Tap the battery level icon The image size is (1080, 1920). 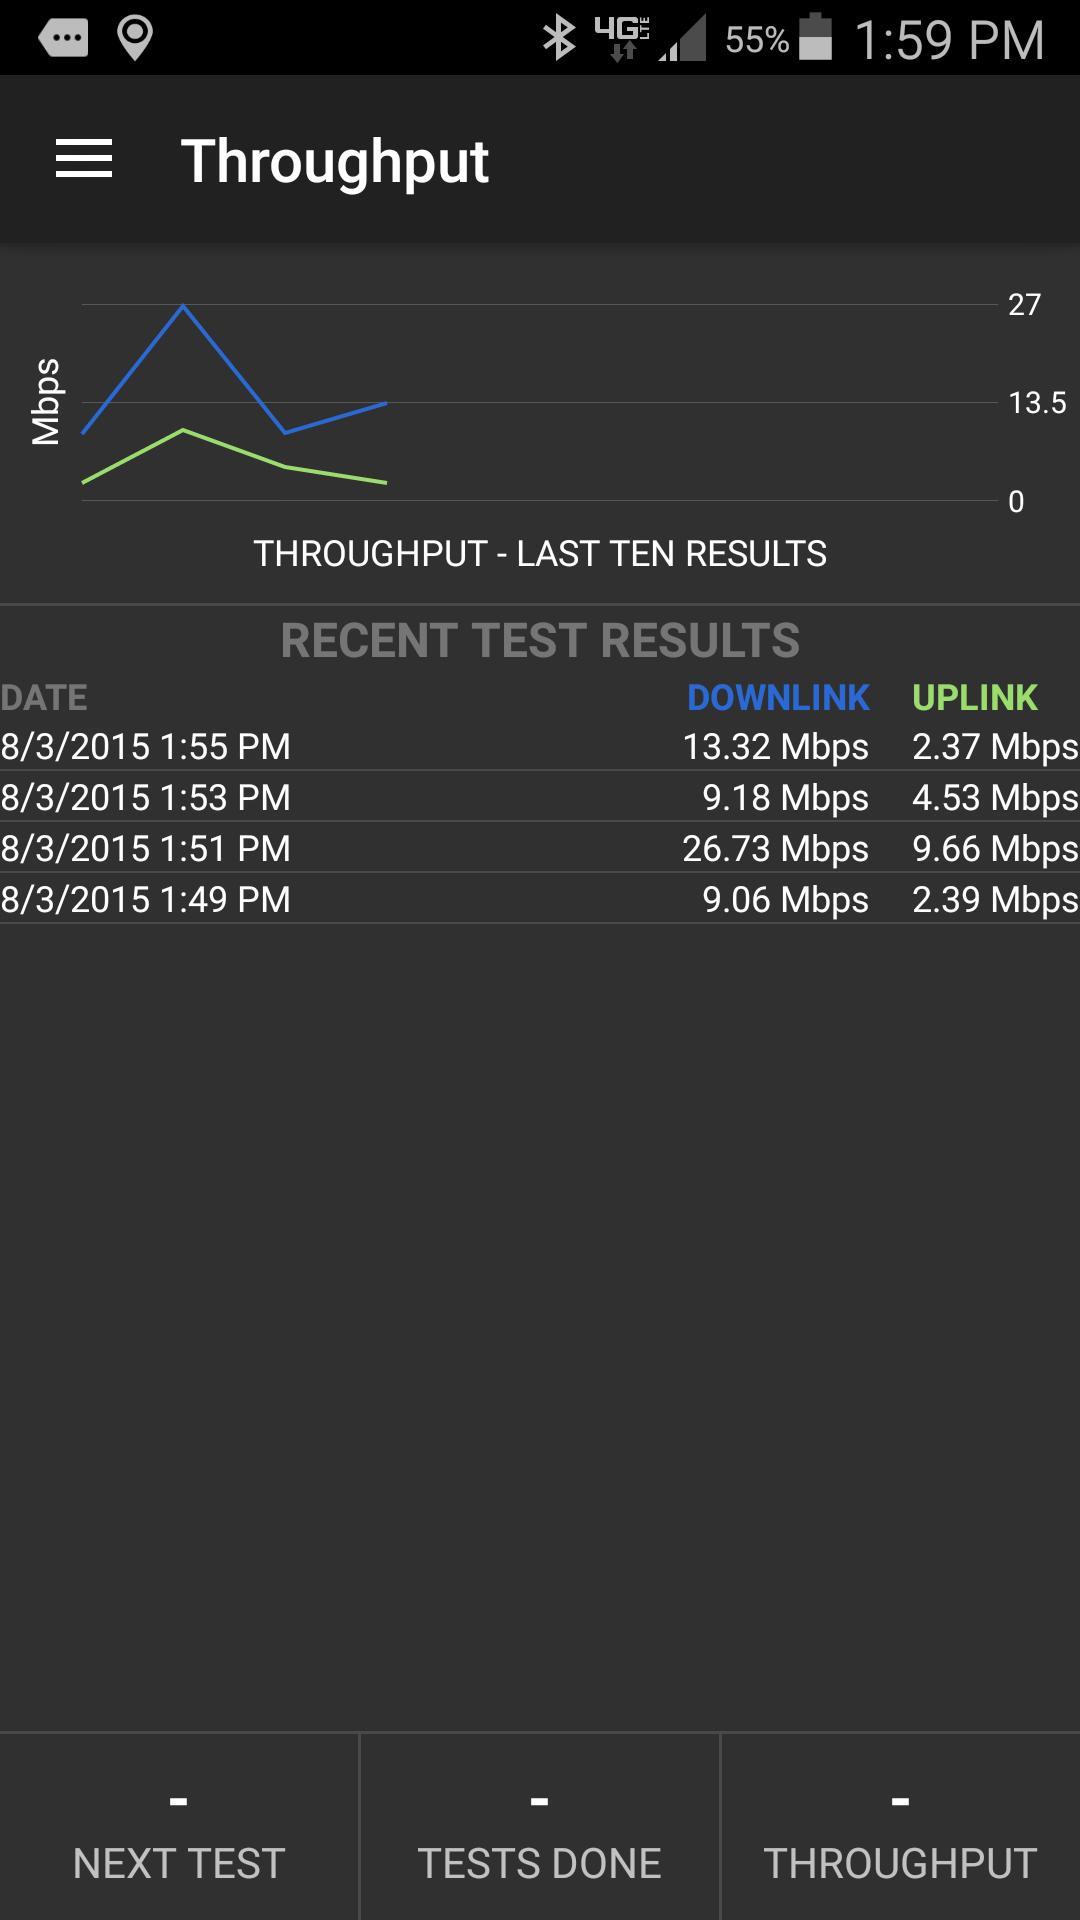[x=816, y=39]
